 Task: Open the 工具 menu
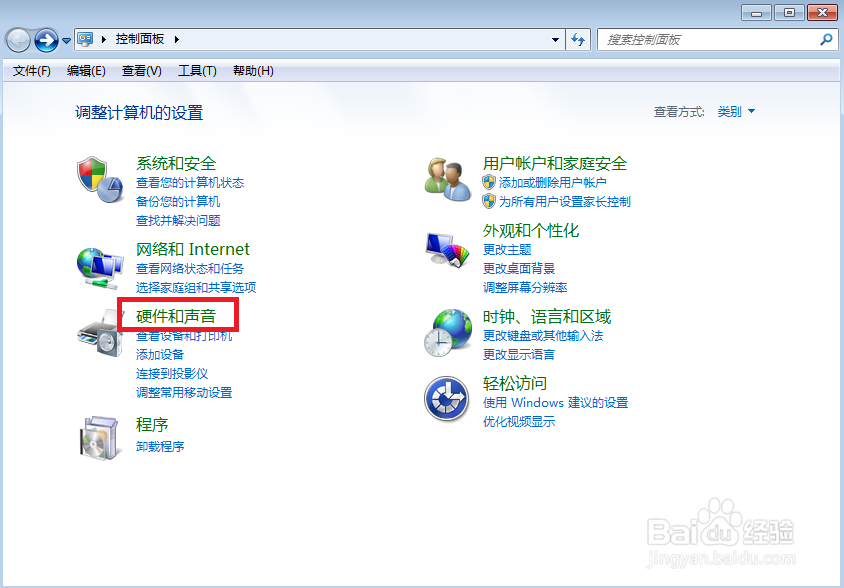coord(196,70)
